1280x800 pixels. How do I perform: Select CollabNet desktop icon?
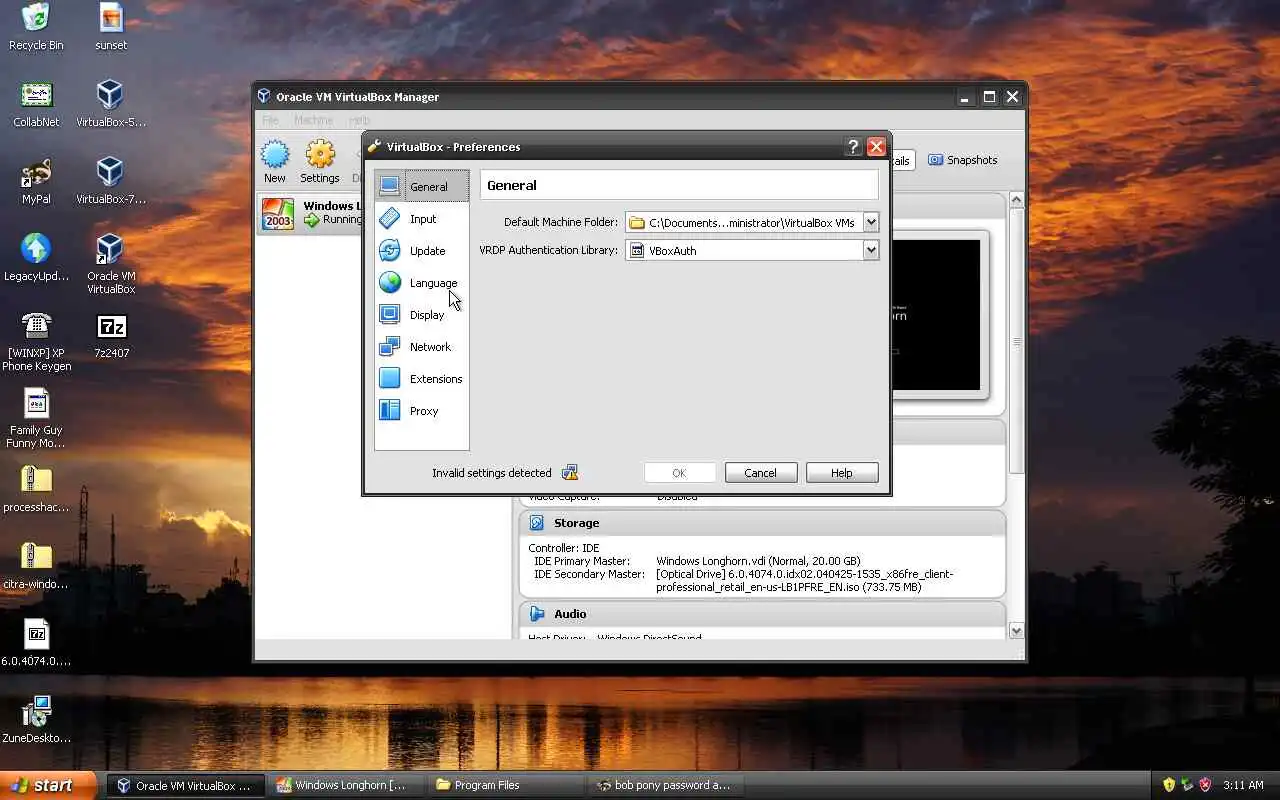pyautogui.click(x=36, y=104)
